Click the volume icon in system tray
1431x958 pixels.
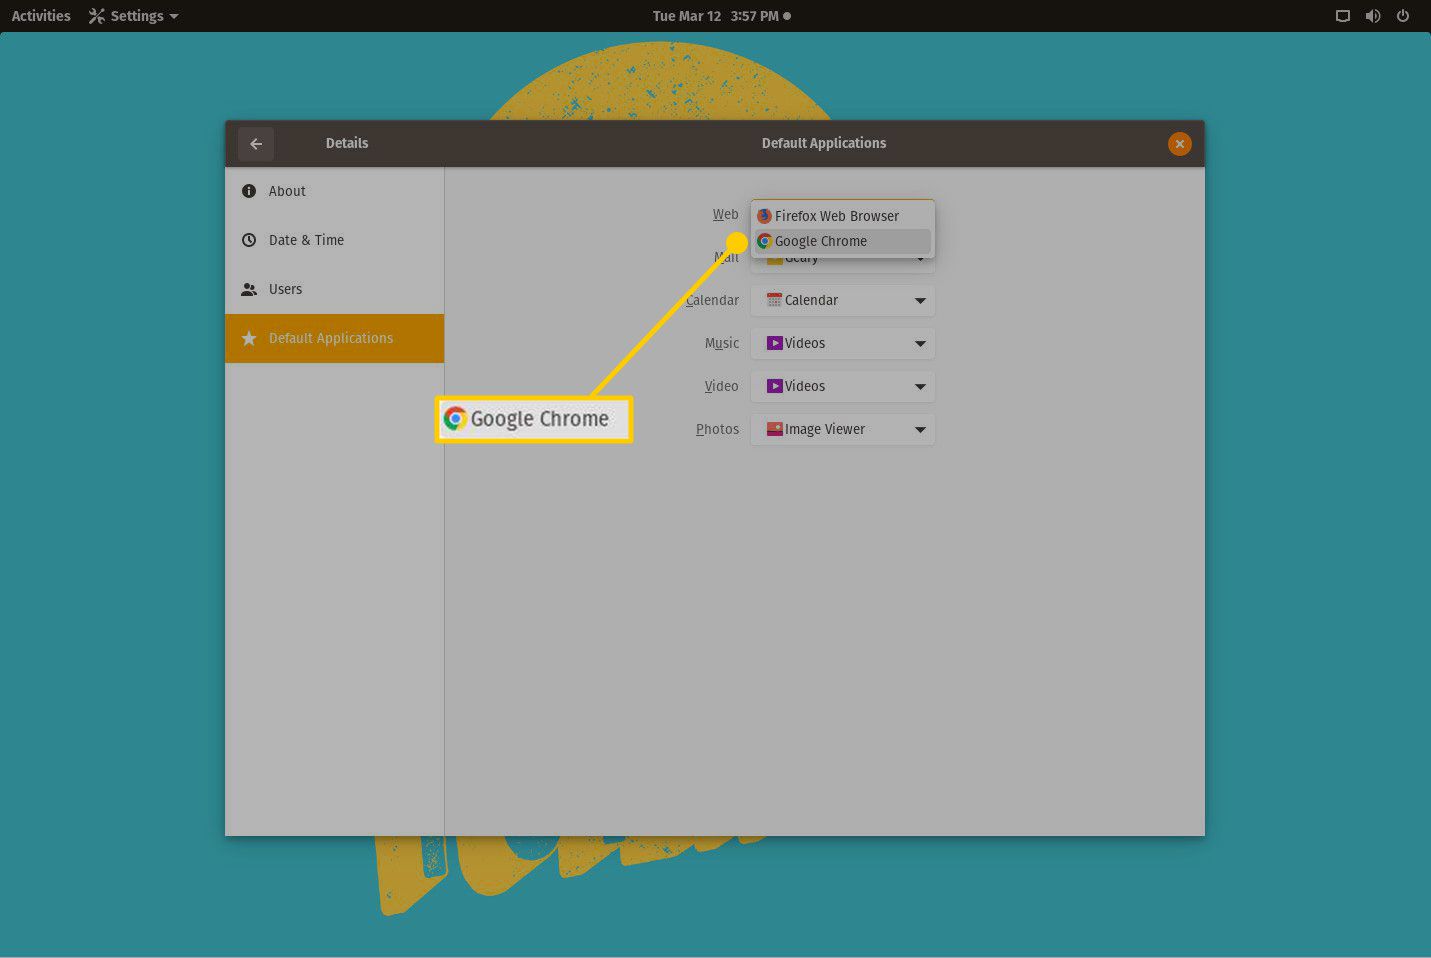pos(1373,16)
